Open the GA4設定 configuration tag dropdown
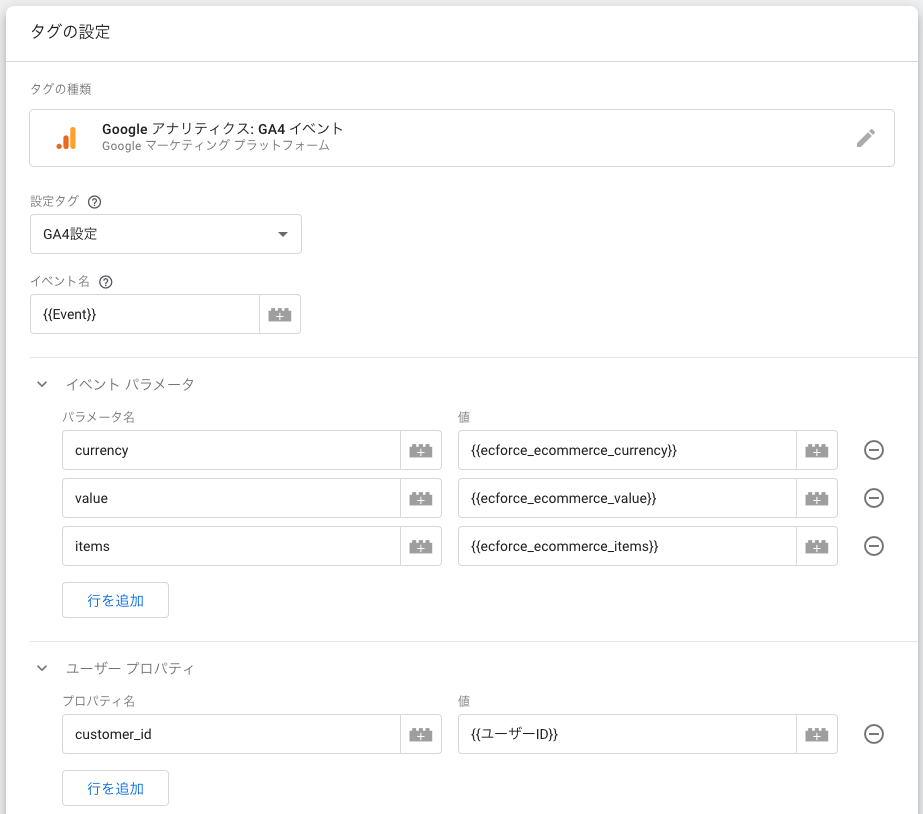The image size is (923, 814). point(166,234)
